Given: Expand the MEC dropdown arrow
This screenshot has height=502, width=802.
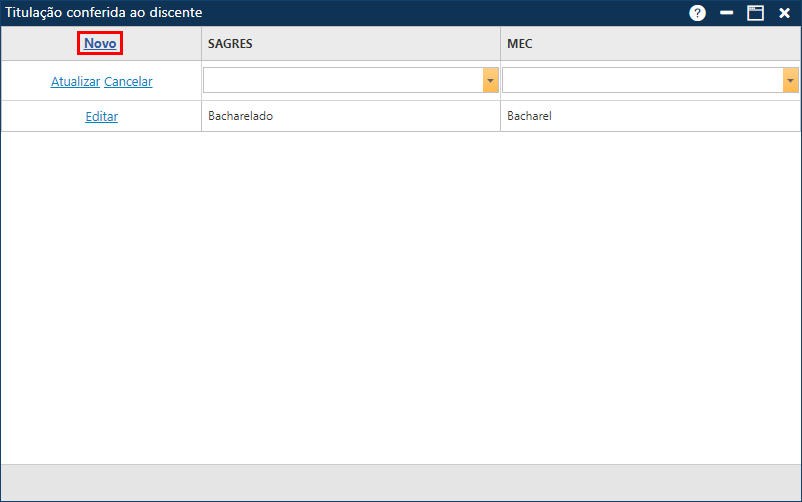Looking at the screenshot, I should click(x=790, y=81).
